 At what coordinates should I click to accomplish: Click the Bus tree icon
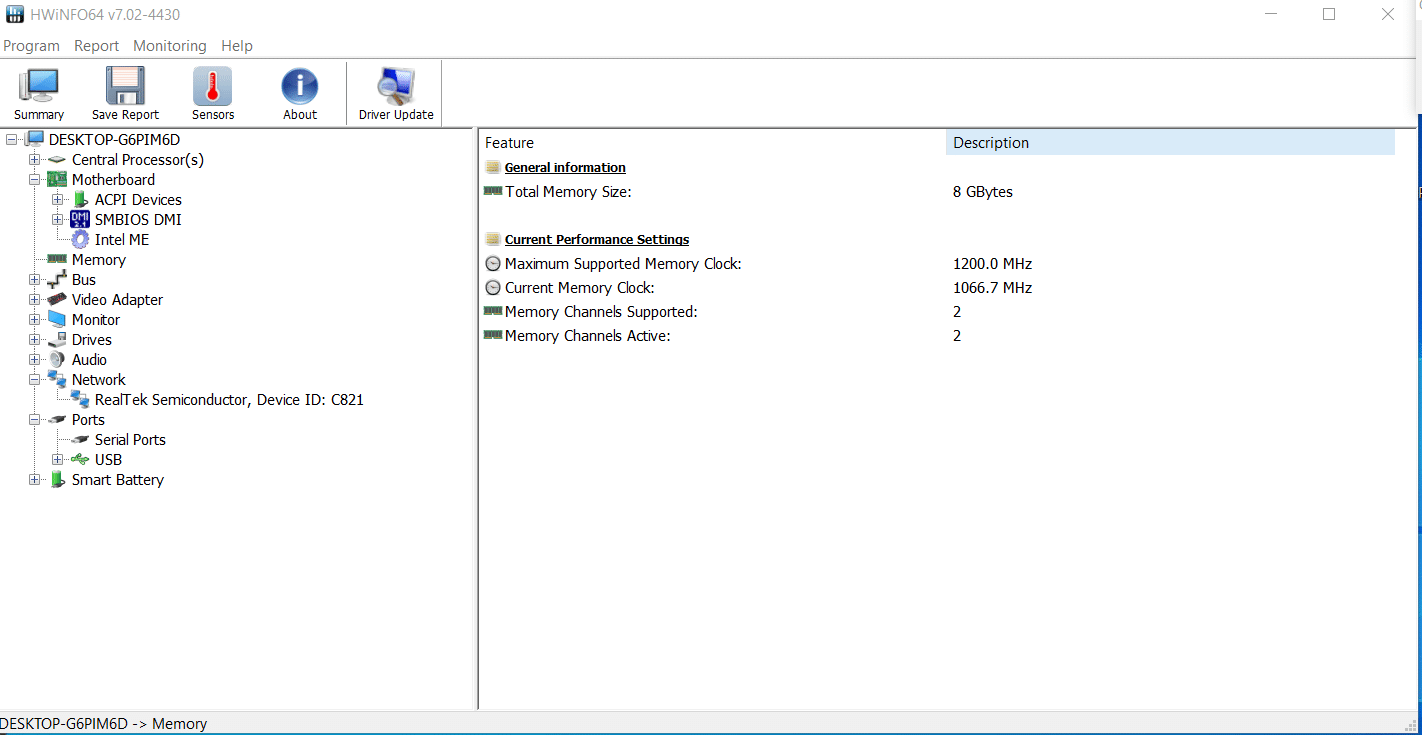click(x=57, y=279)
